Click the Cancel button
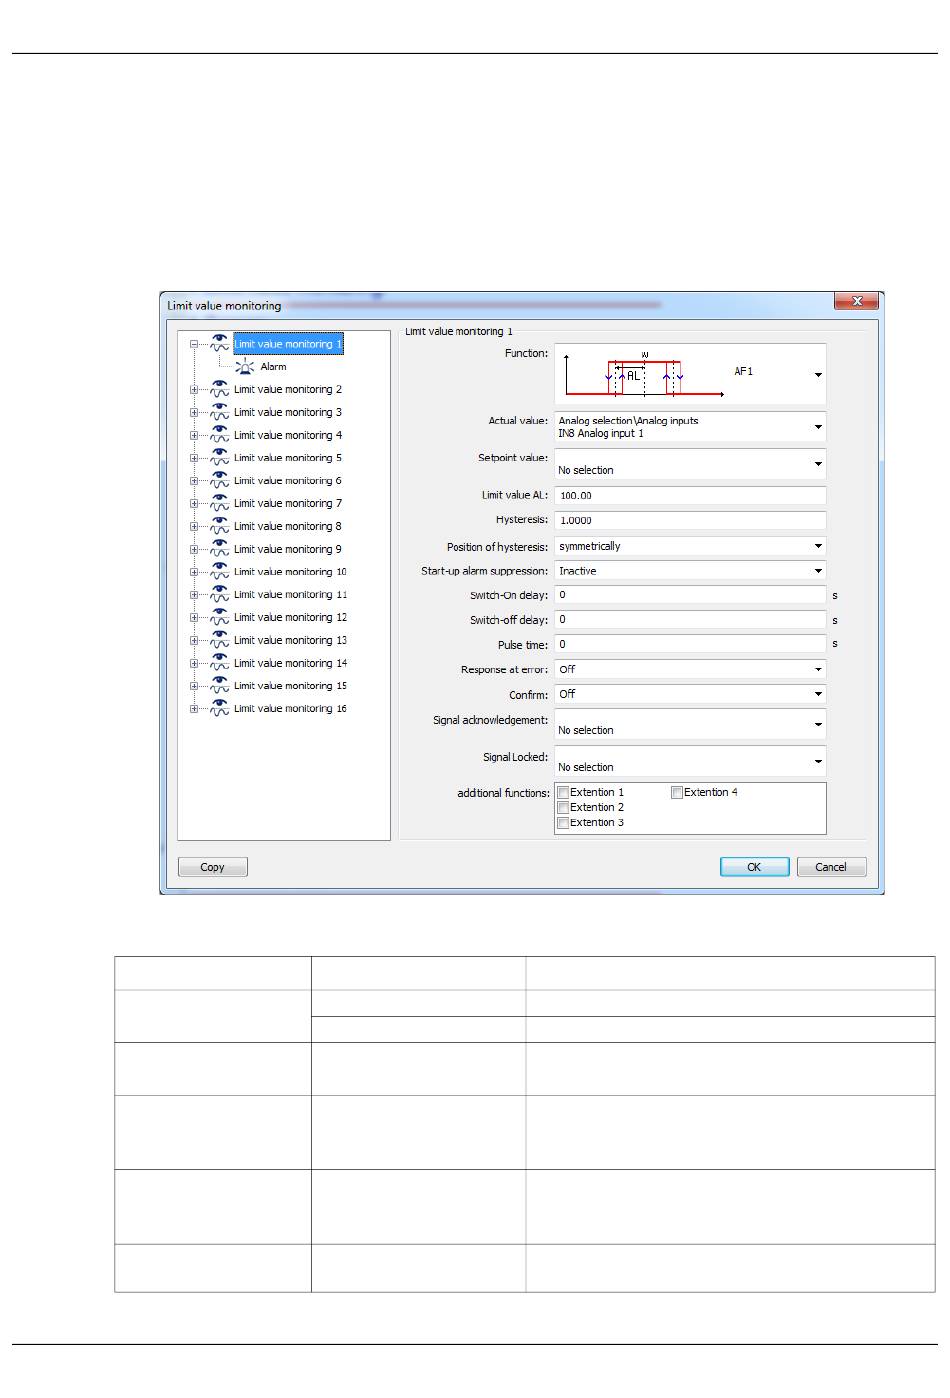Screen dimensions: 950x1398 [831, 867]
